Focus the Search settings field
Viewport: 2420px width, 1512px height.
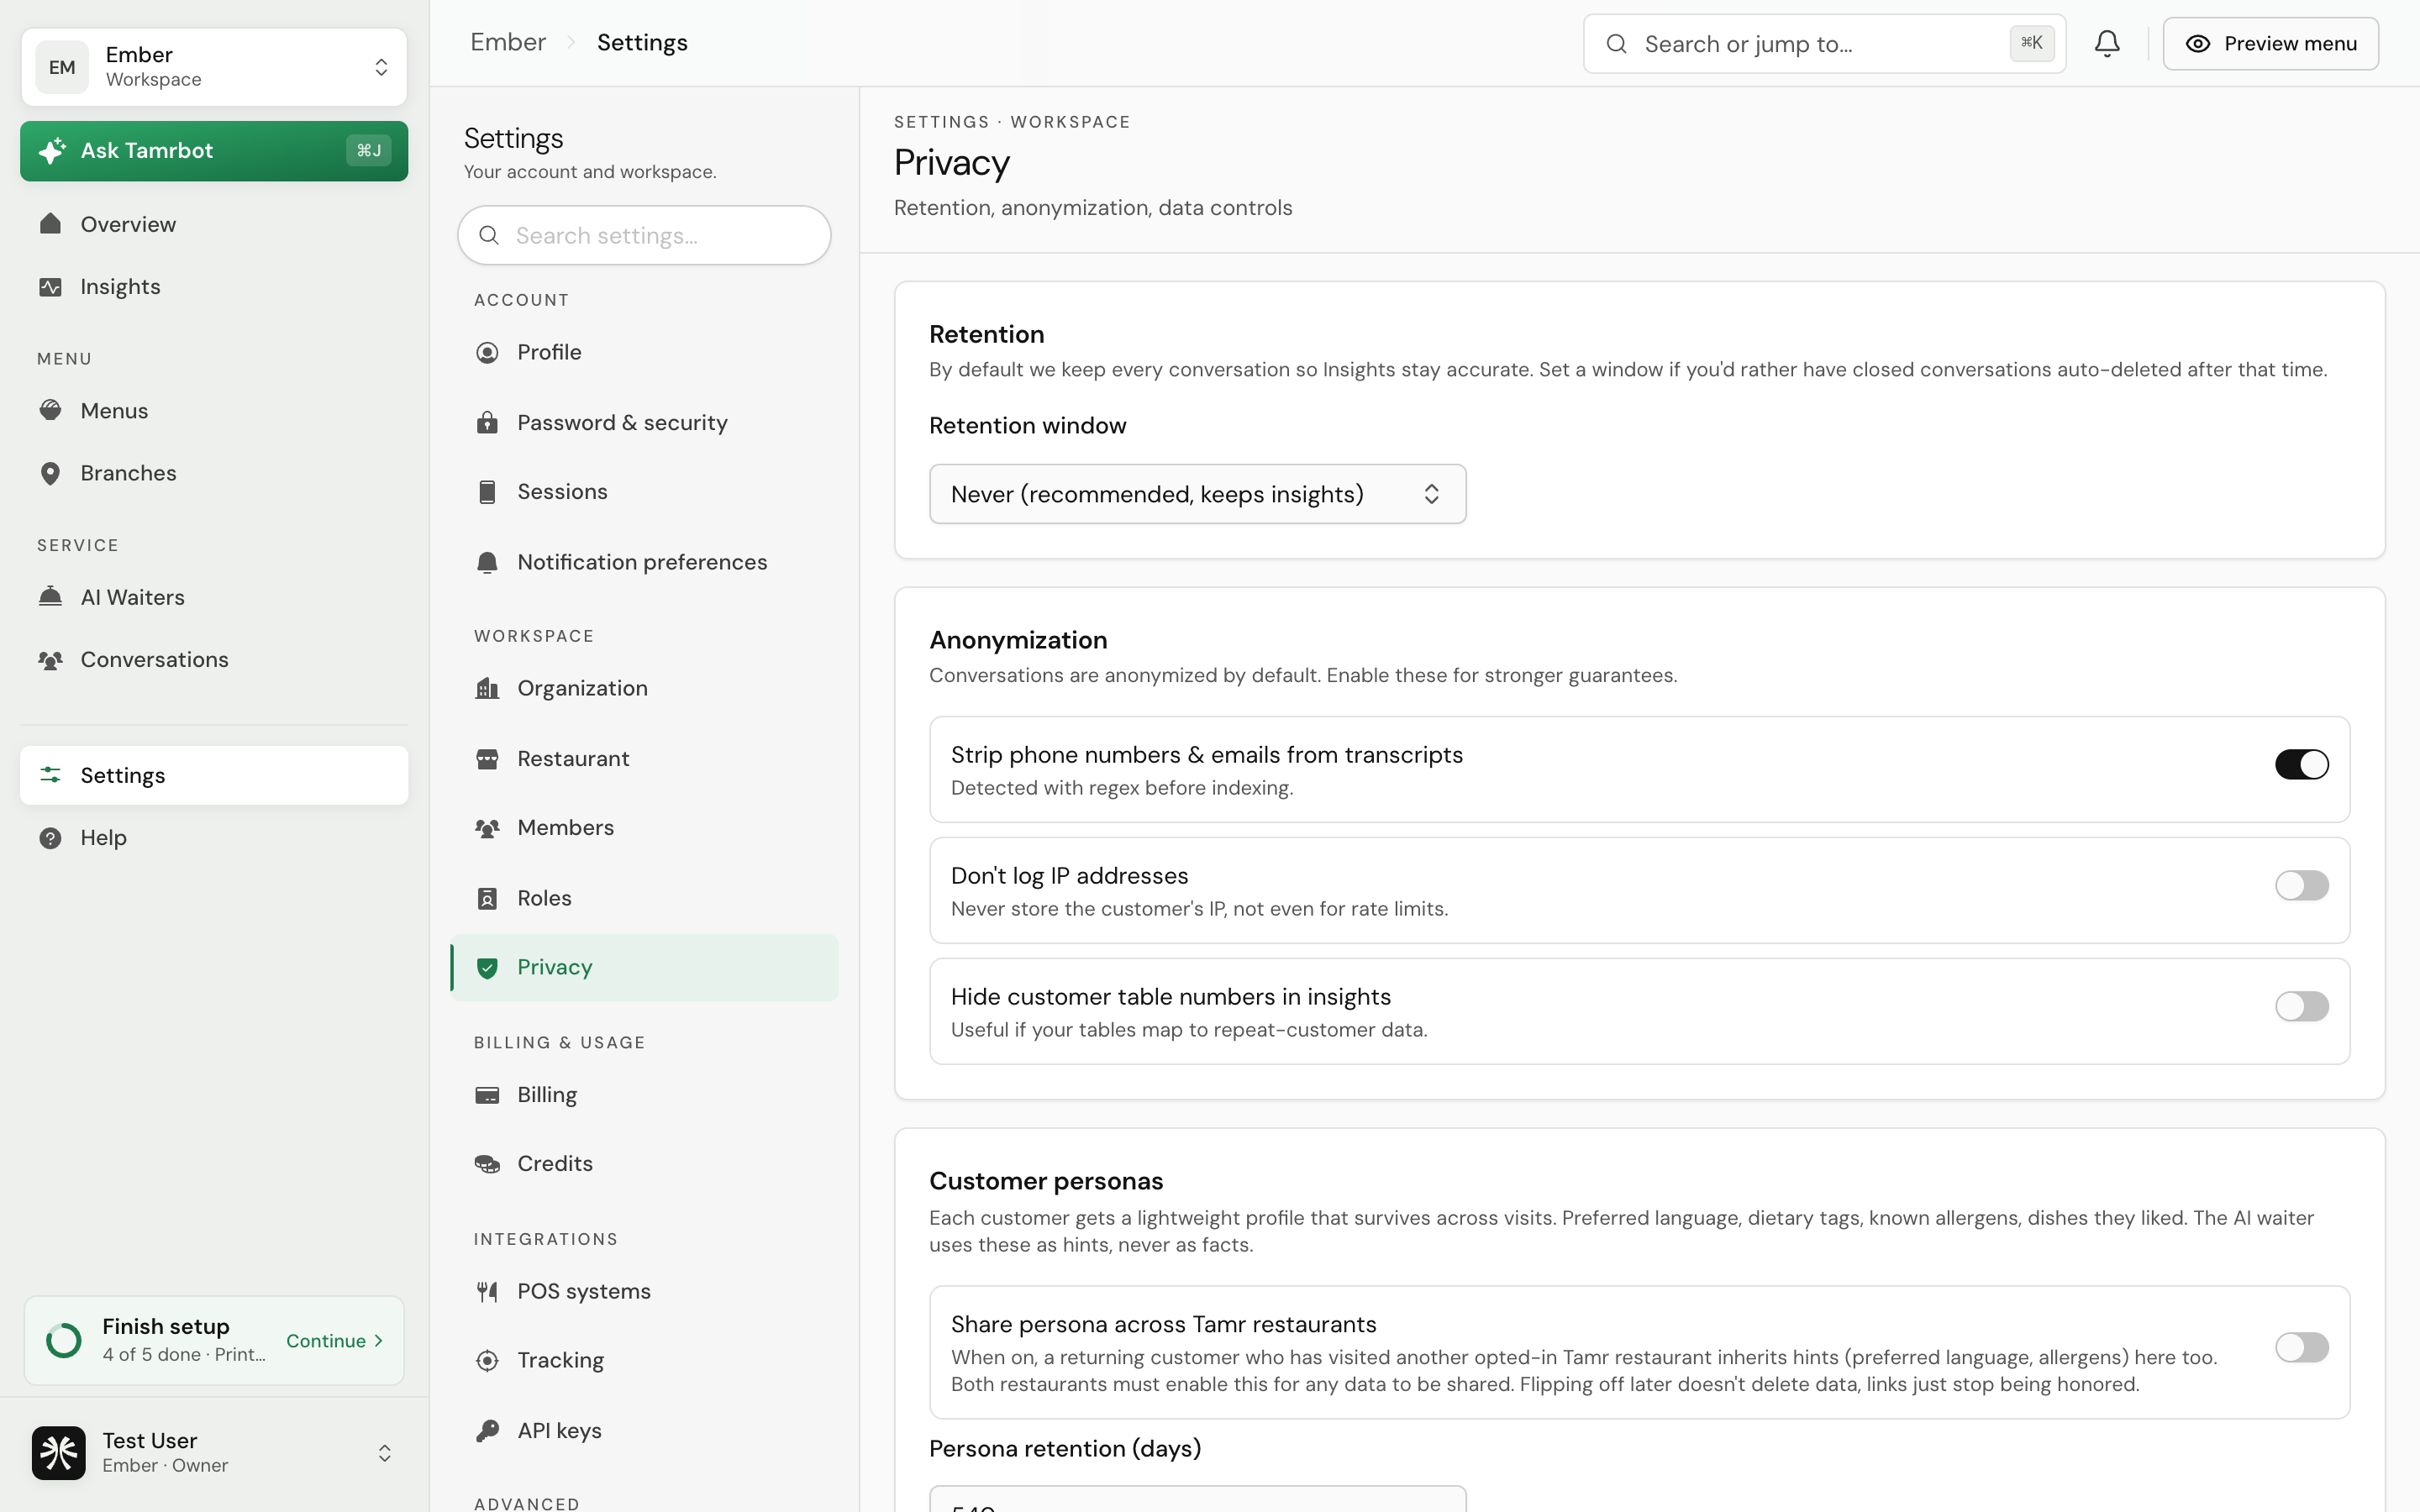tap(644, 235)
